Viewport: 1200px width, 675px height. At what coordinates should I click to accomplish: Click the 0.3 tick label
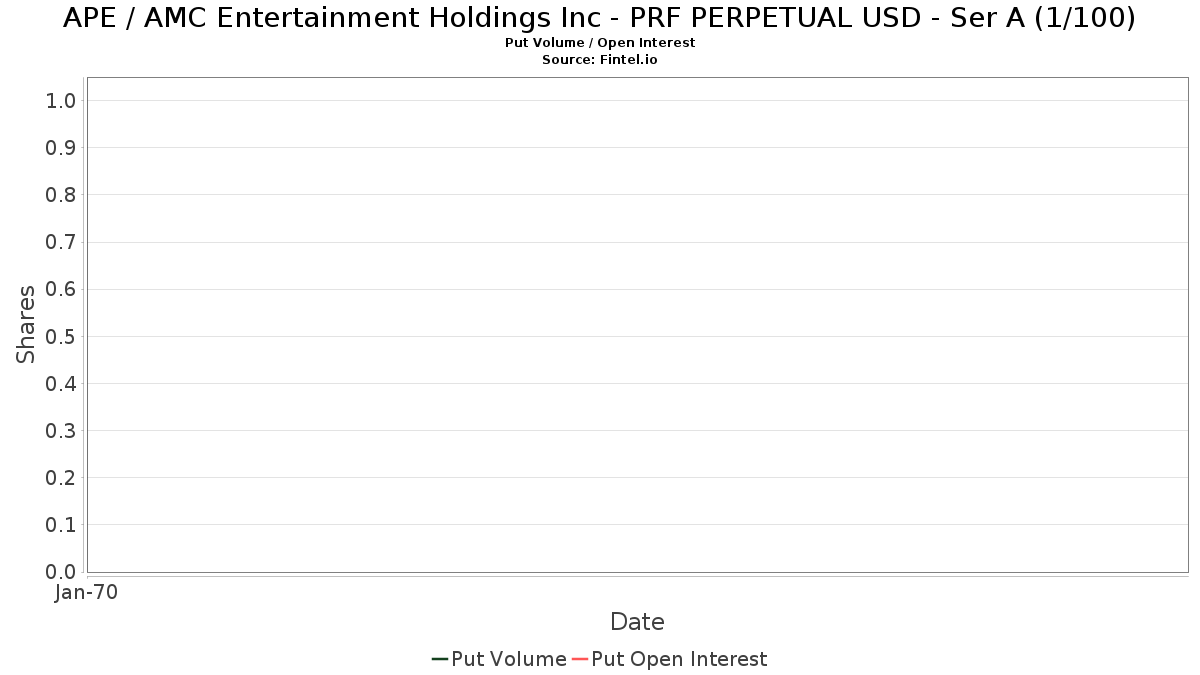61,431
